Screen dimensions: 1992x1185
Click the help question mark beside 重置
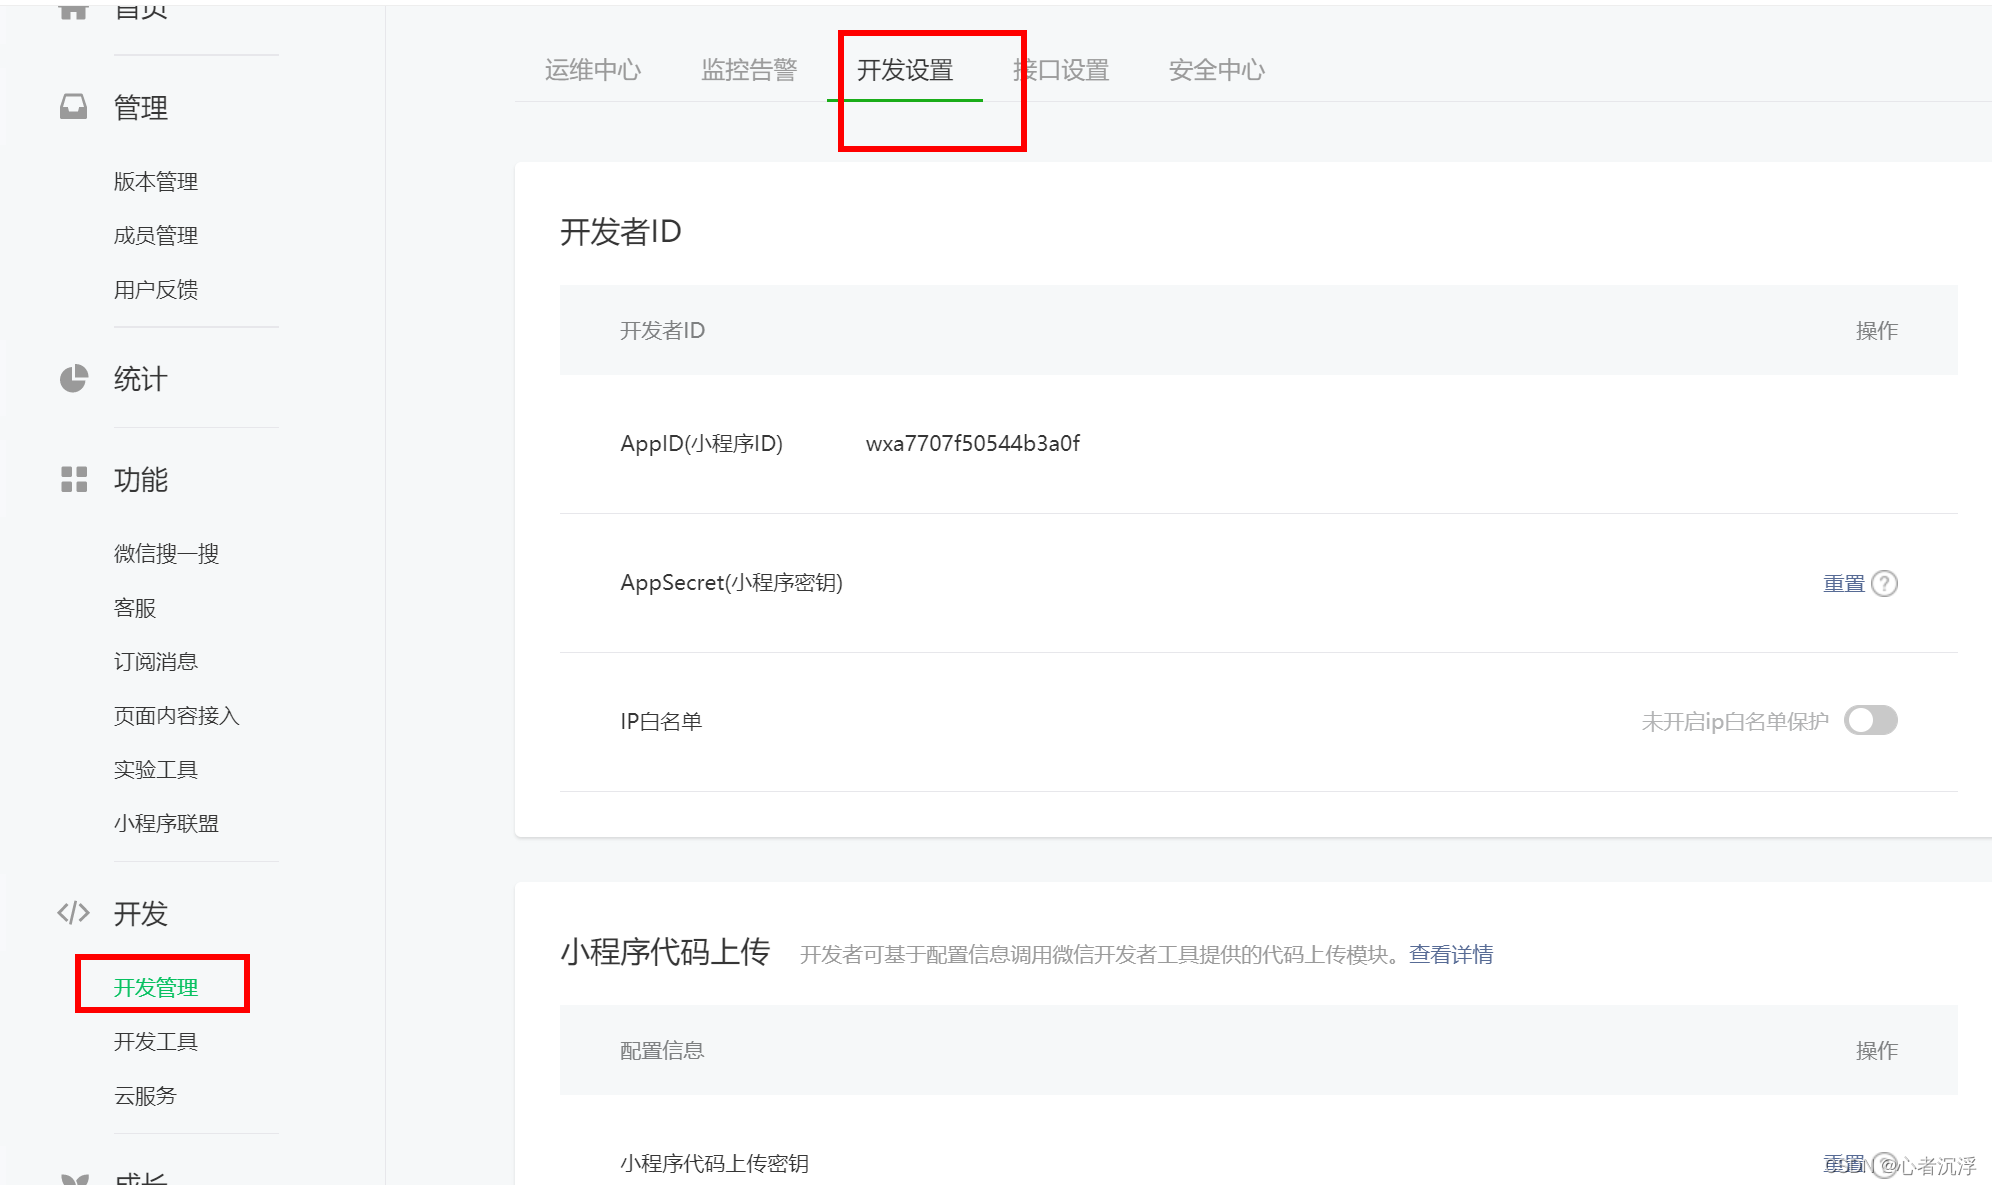(x=1884, y=583)
